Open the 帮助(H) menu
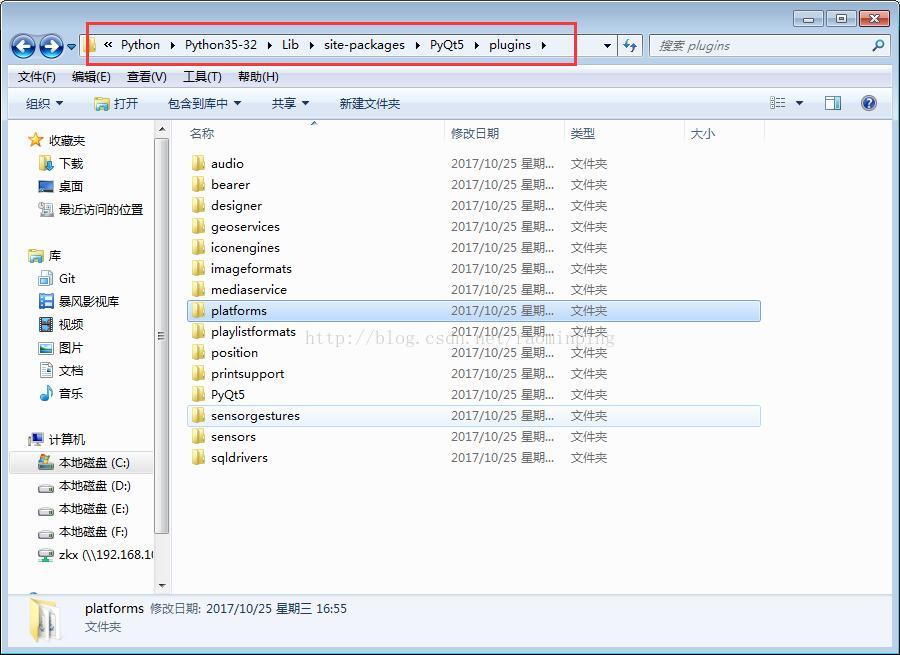The image size is (900, 655). click(258, 77)
